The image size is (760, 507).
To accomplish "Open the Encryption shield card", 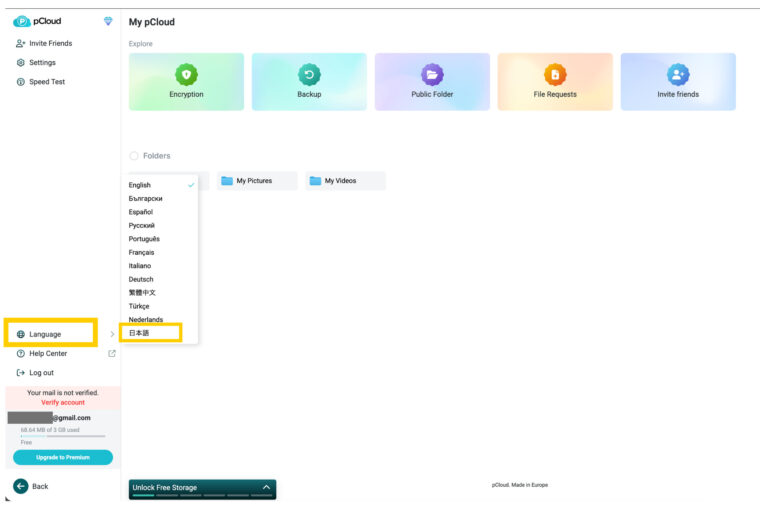I will click(x=186, y=81).
